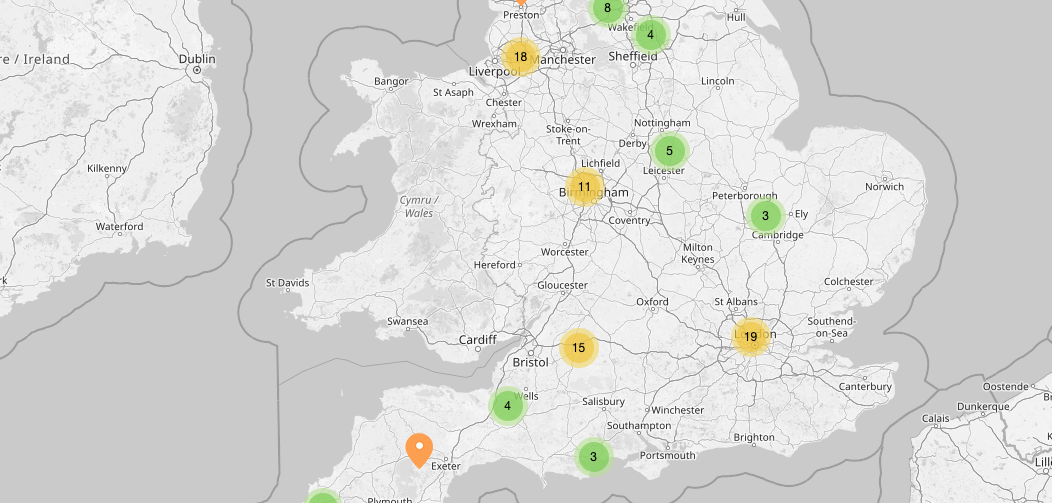Click the Swansea city label
1052x503 pixels.
(x=407, y=322)
